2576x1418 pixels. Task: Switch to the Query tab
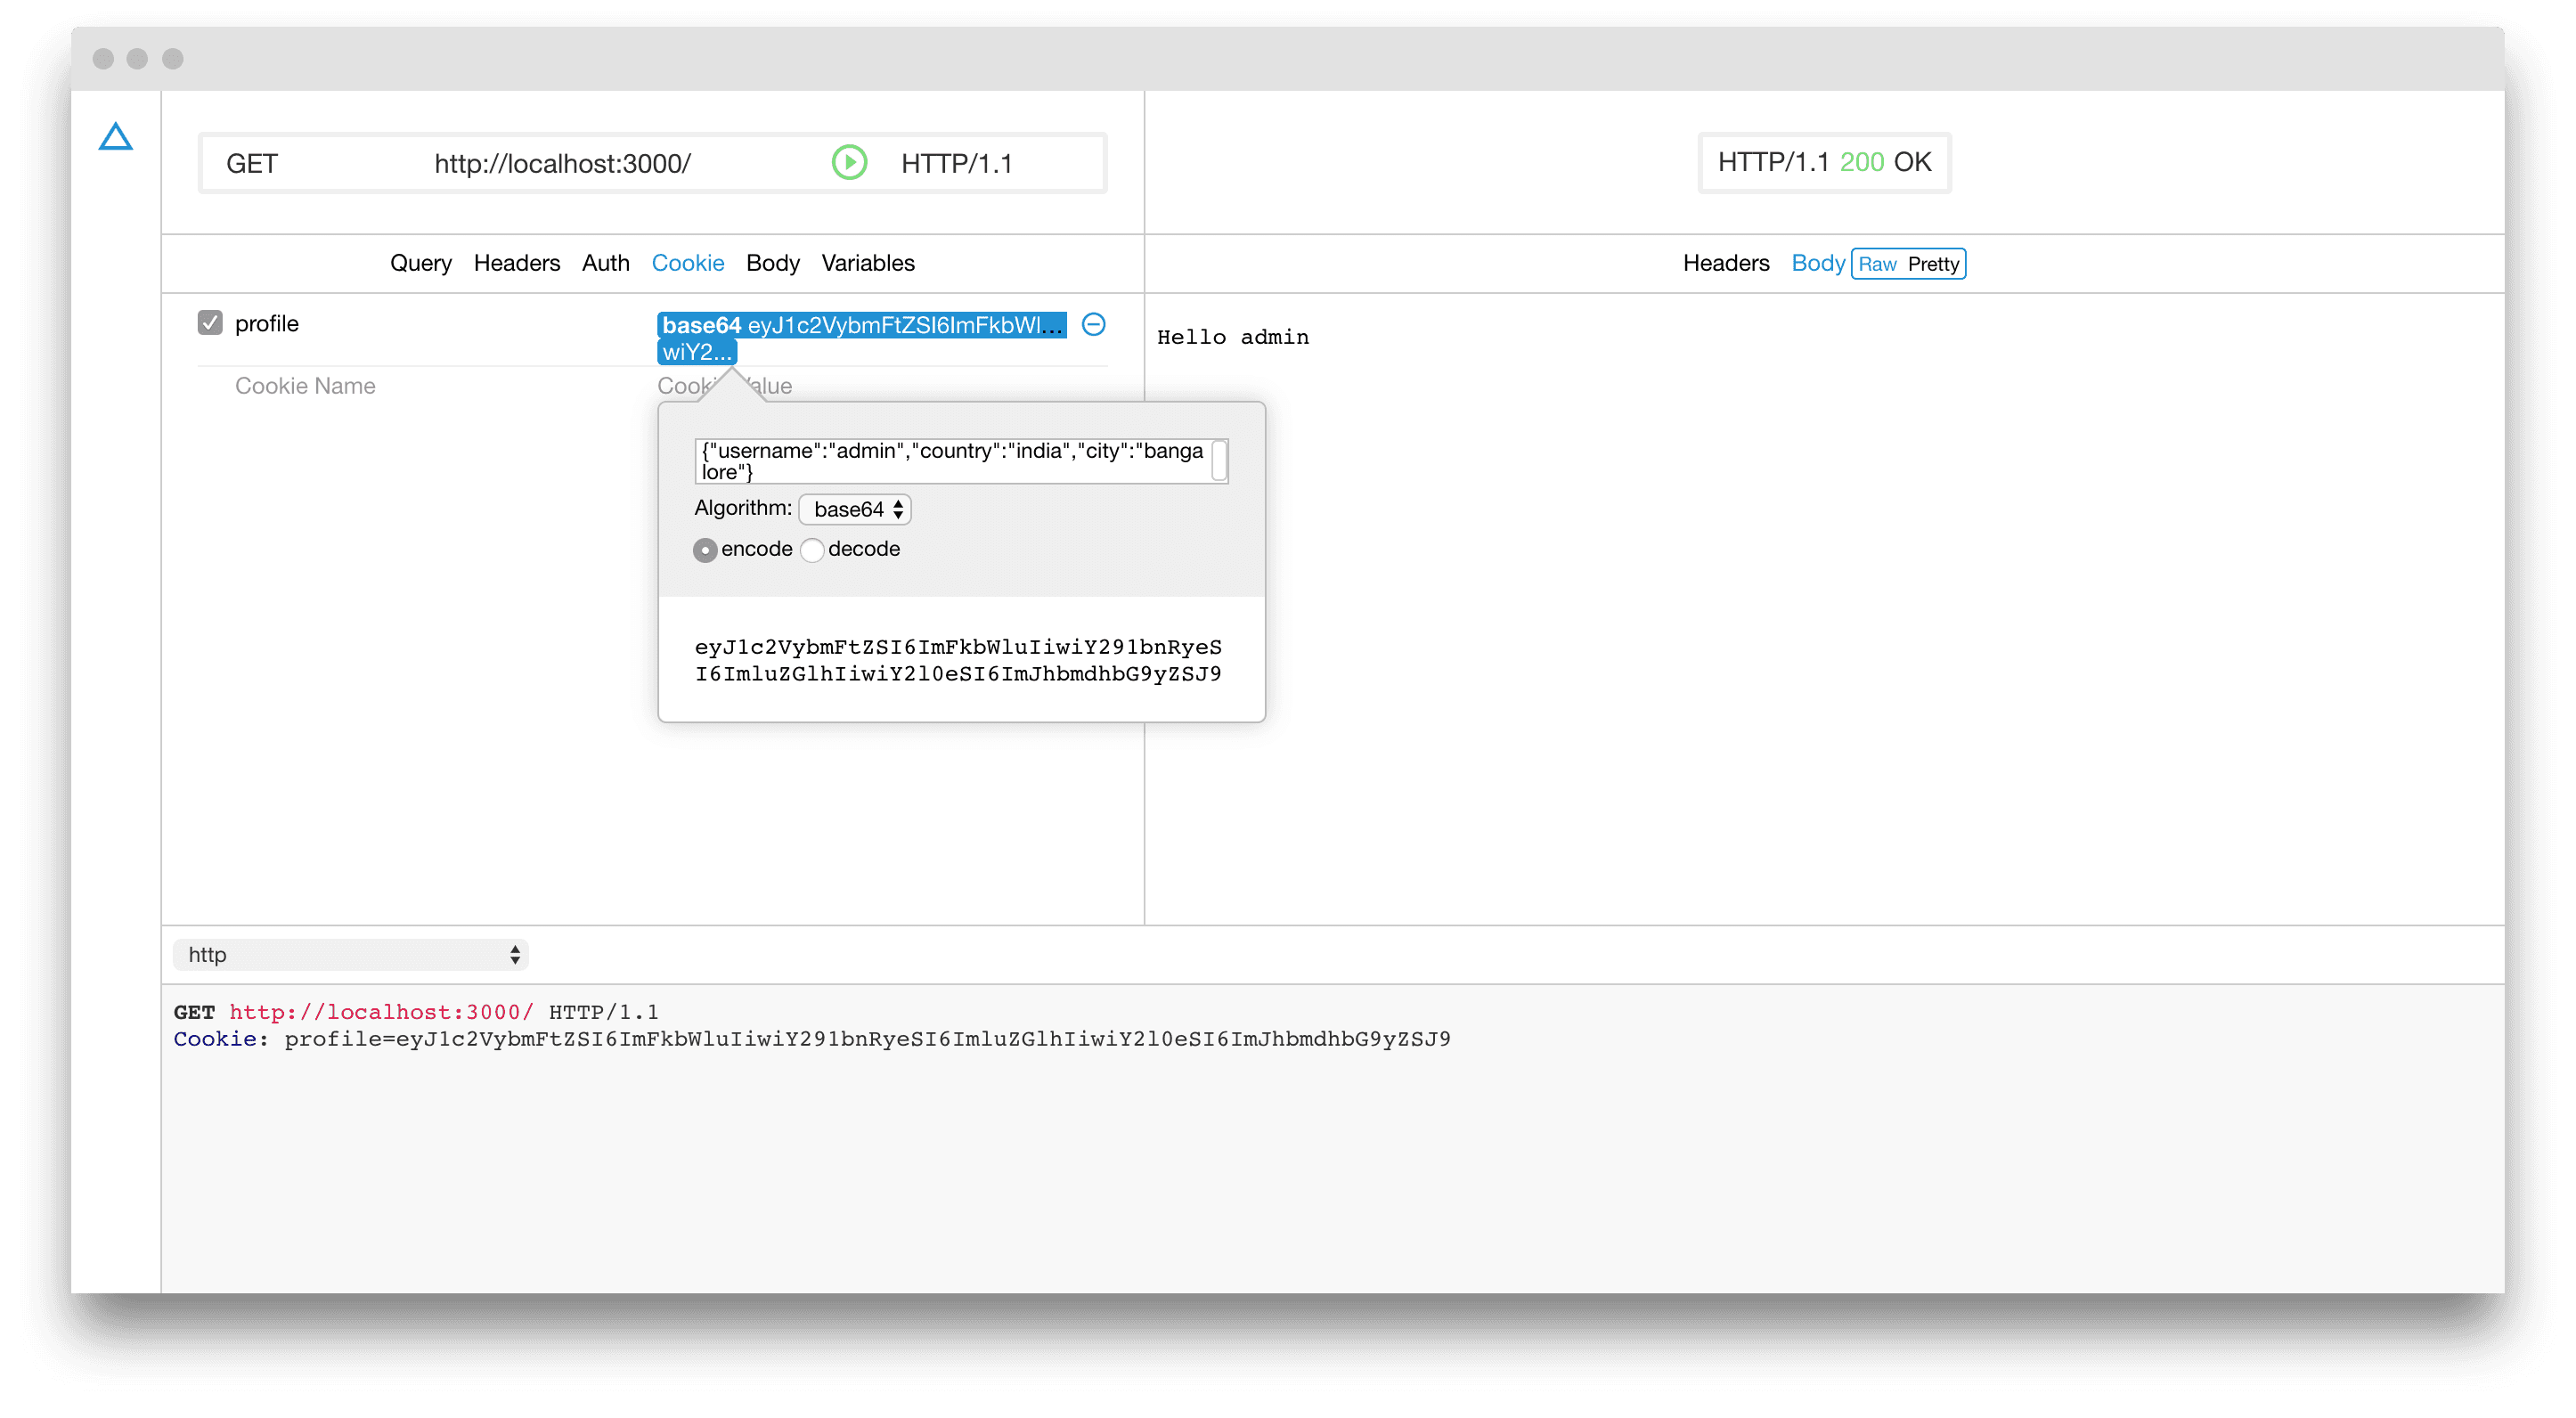tap(420, 263)
